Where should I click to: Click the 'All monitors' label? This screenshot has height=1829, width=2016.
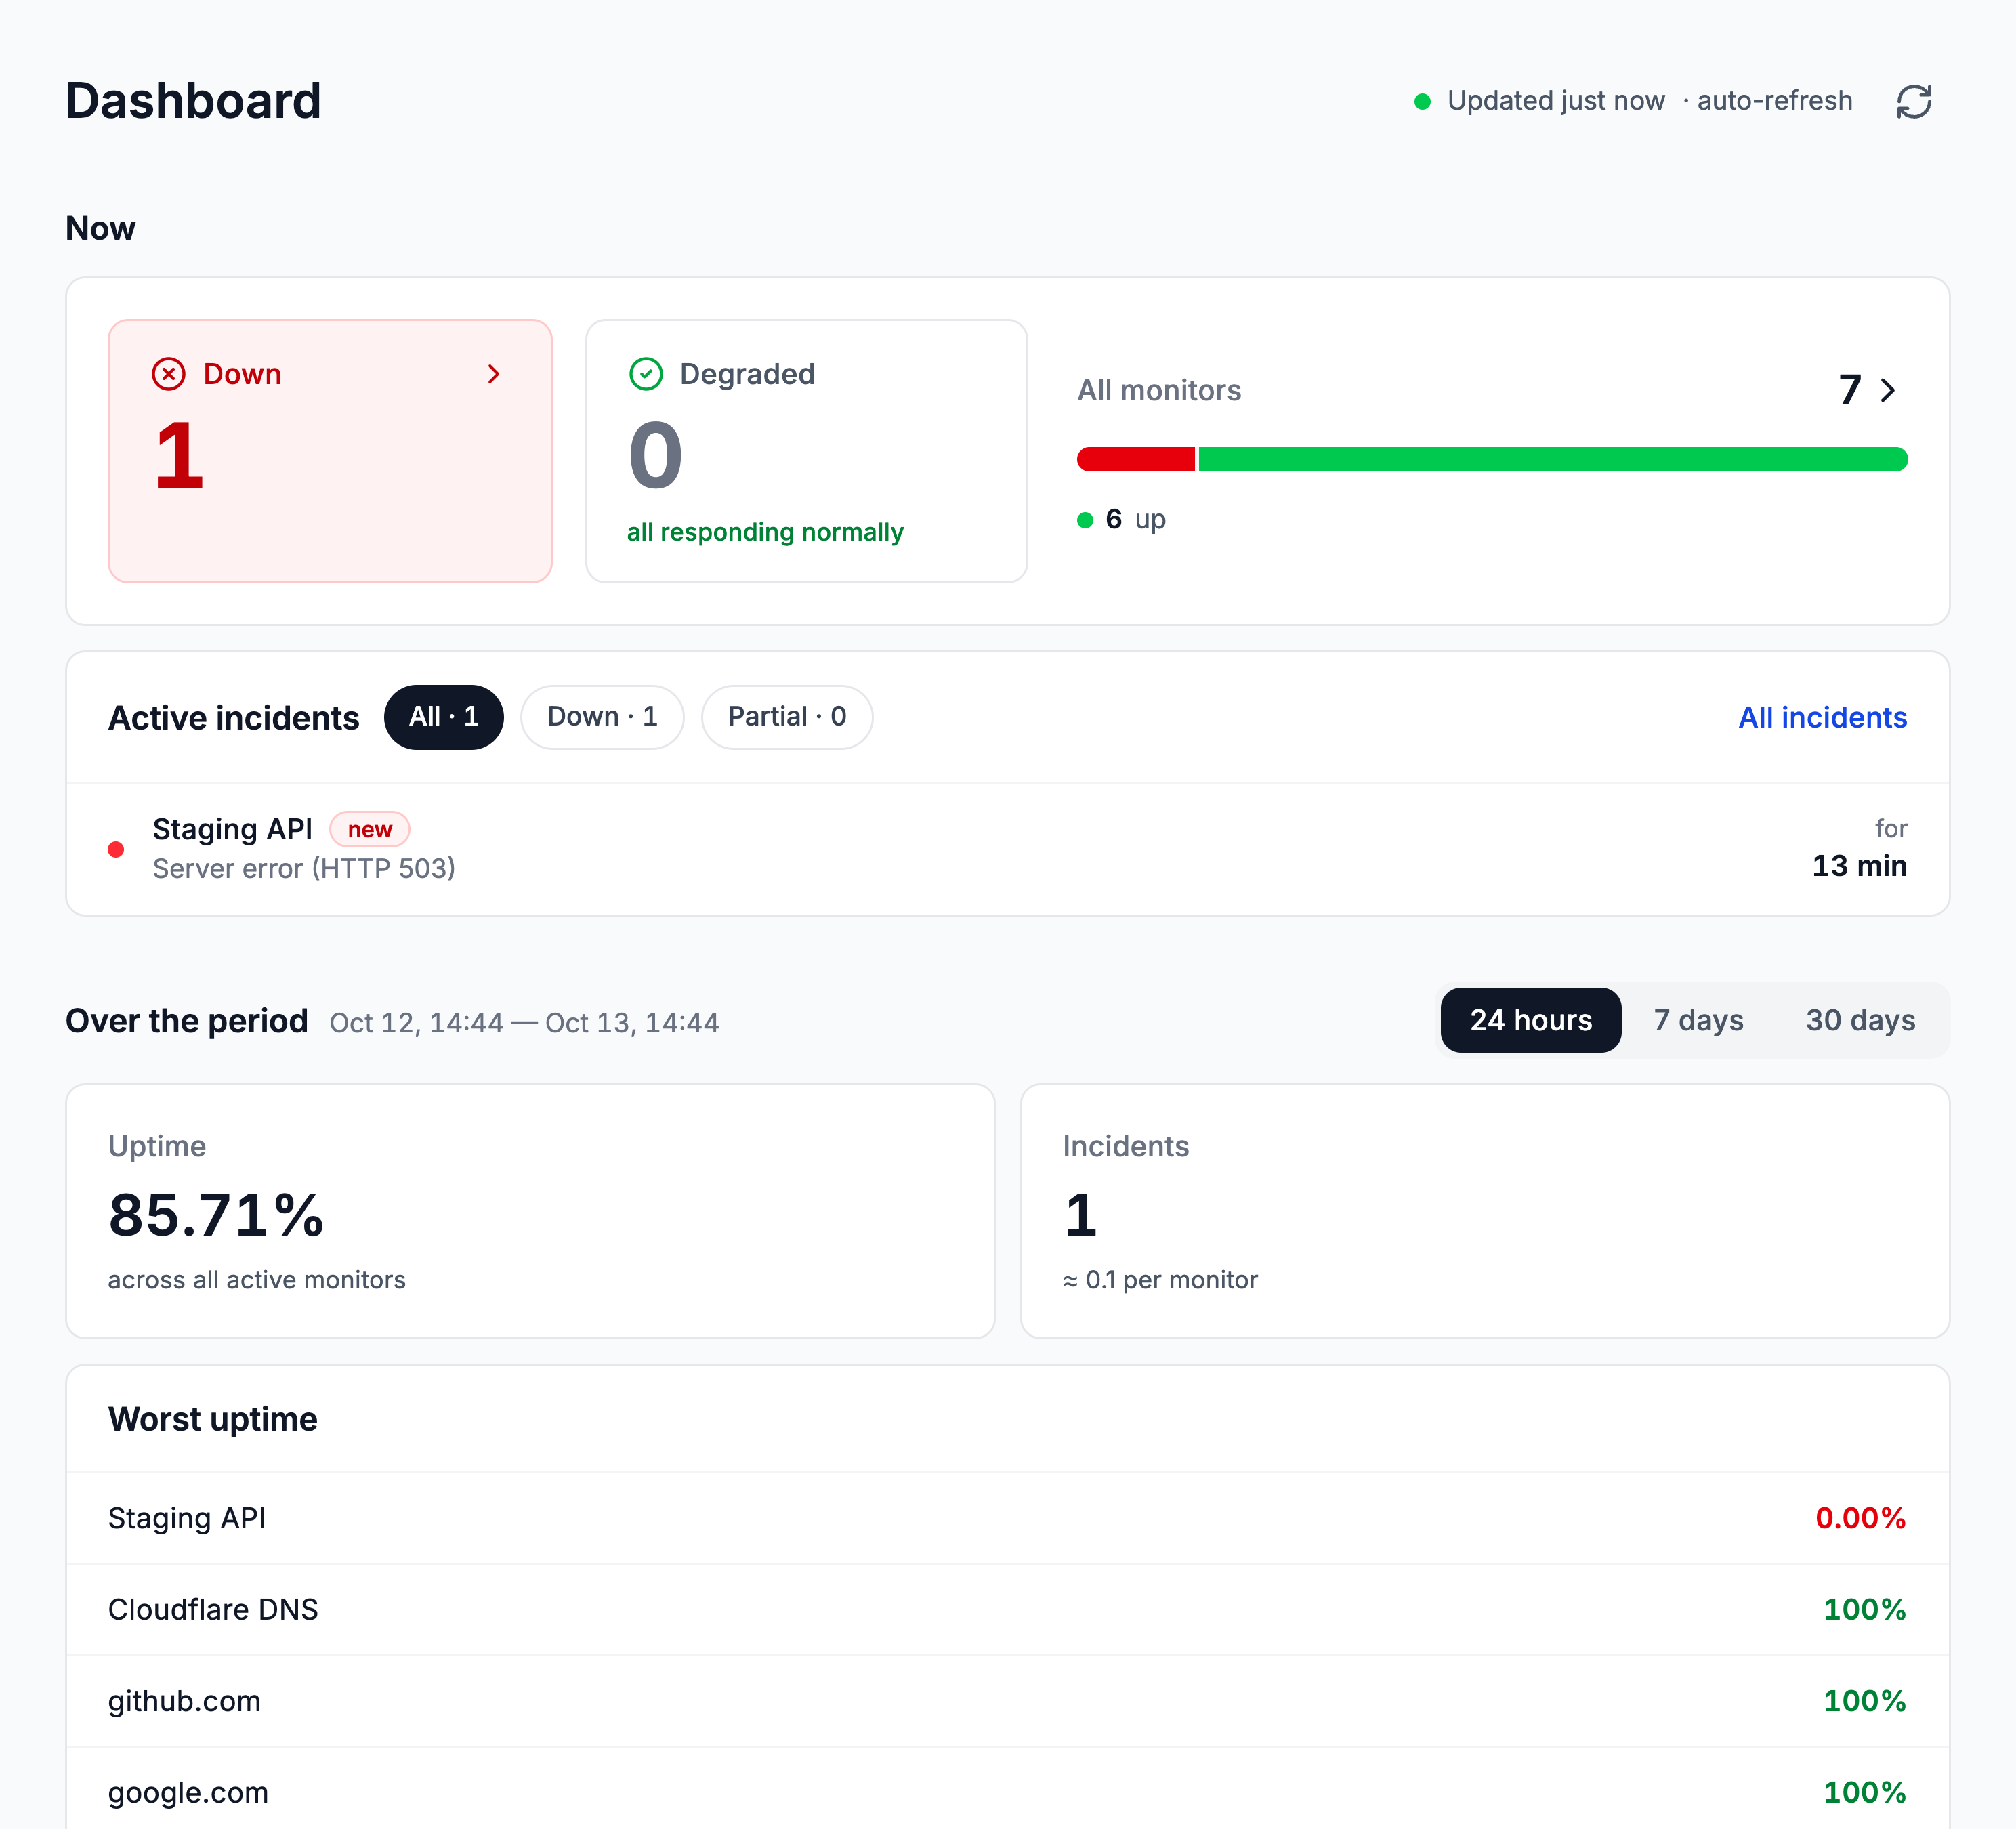pos(1159,390)
